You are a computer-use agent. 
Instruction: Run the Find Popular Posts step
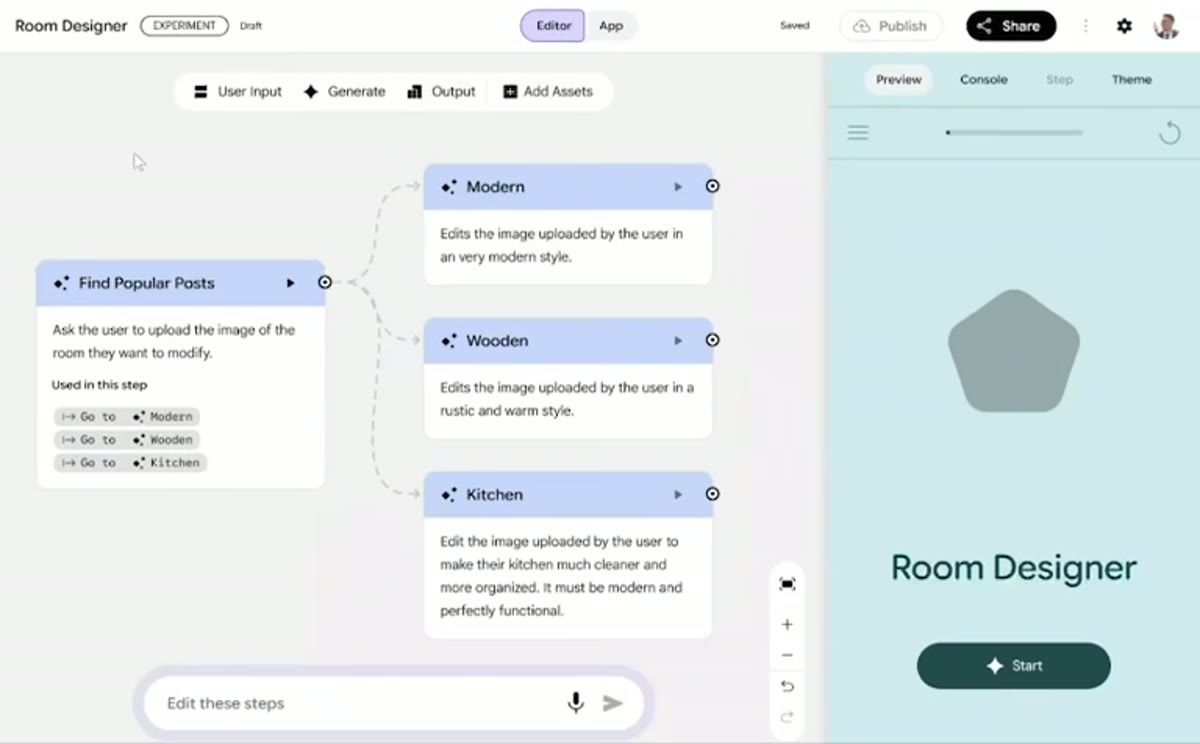pos(291,283)
